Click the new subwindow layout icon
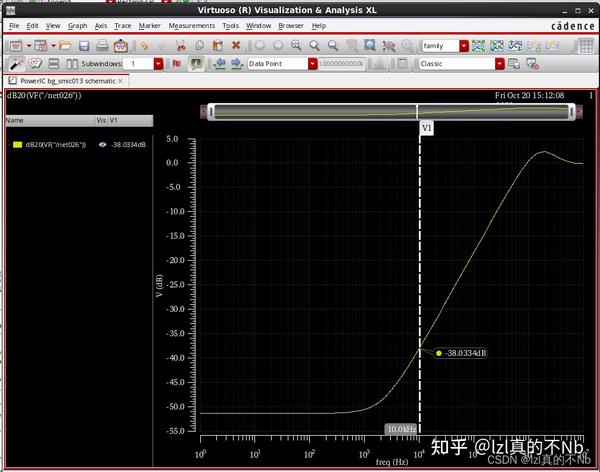This screenshot has height=472, width=600. [41, 46]
